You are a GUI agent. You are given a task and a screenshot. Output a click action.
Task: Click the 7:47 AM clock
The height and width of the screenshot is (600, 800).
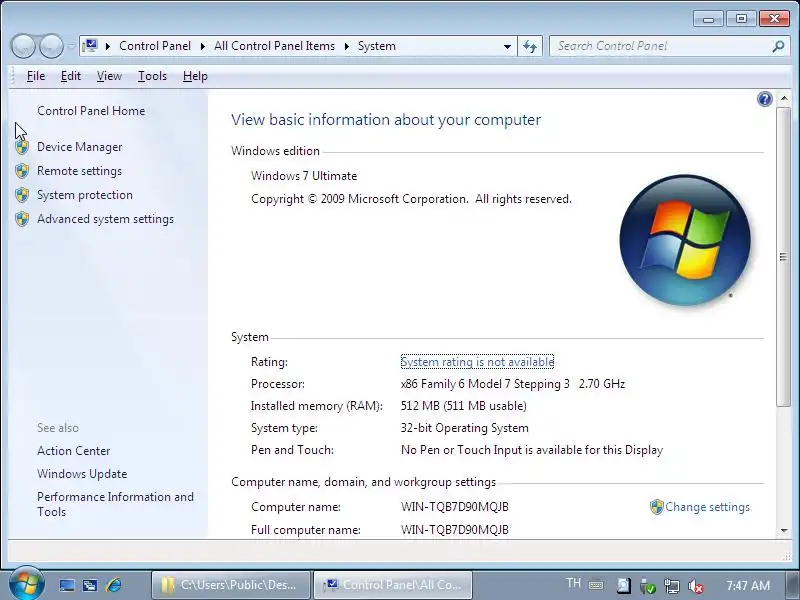coord(748,585)
